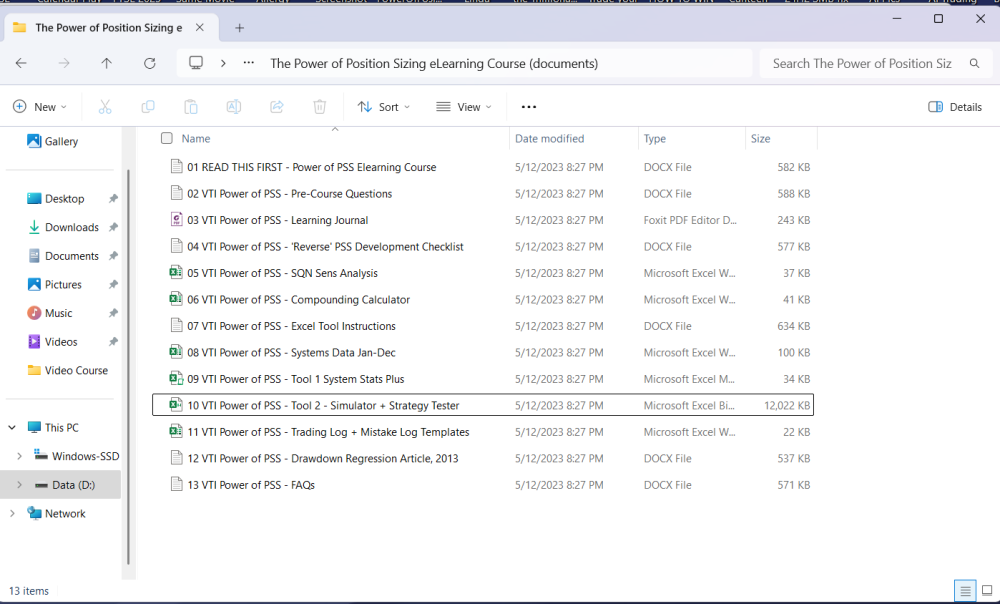This screenshot has height=604, width=1000.
Task: Click the Cut scissors icon in toolbar
Action: [x=105, y=107]
